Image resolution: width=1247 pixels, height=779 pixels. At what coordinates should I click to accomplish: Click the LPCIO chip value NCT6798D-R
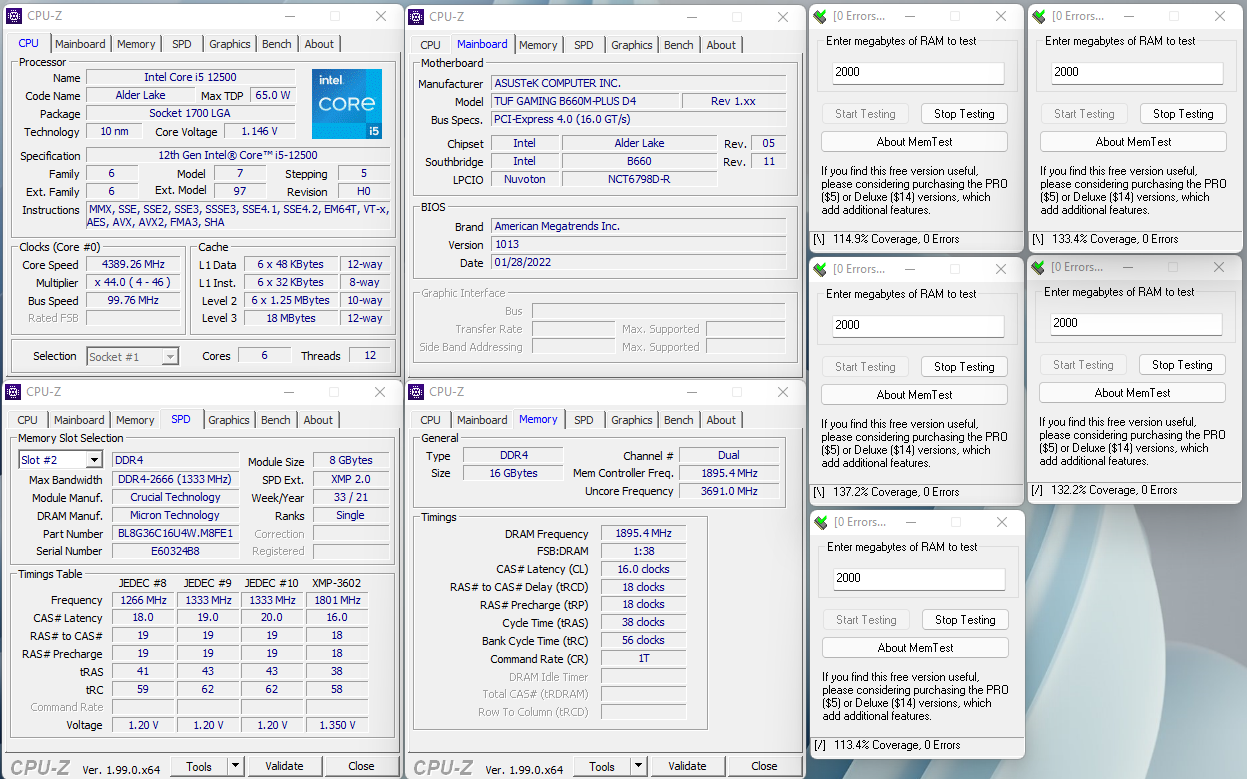click(x=639, y=180)
